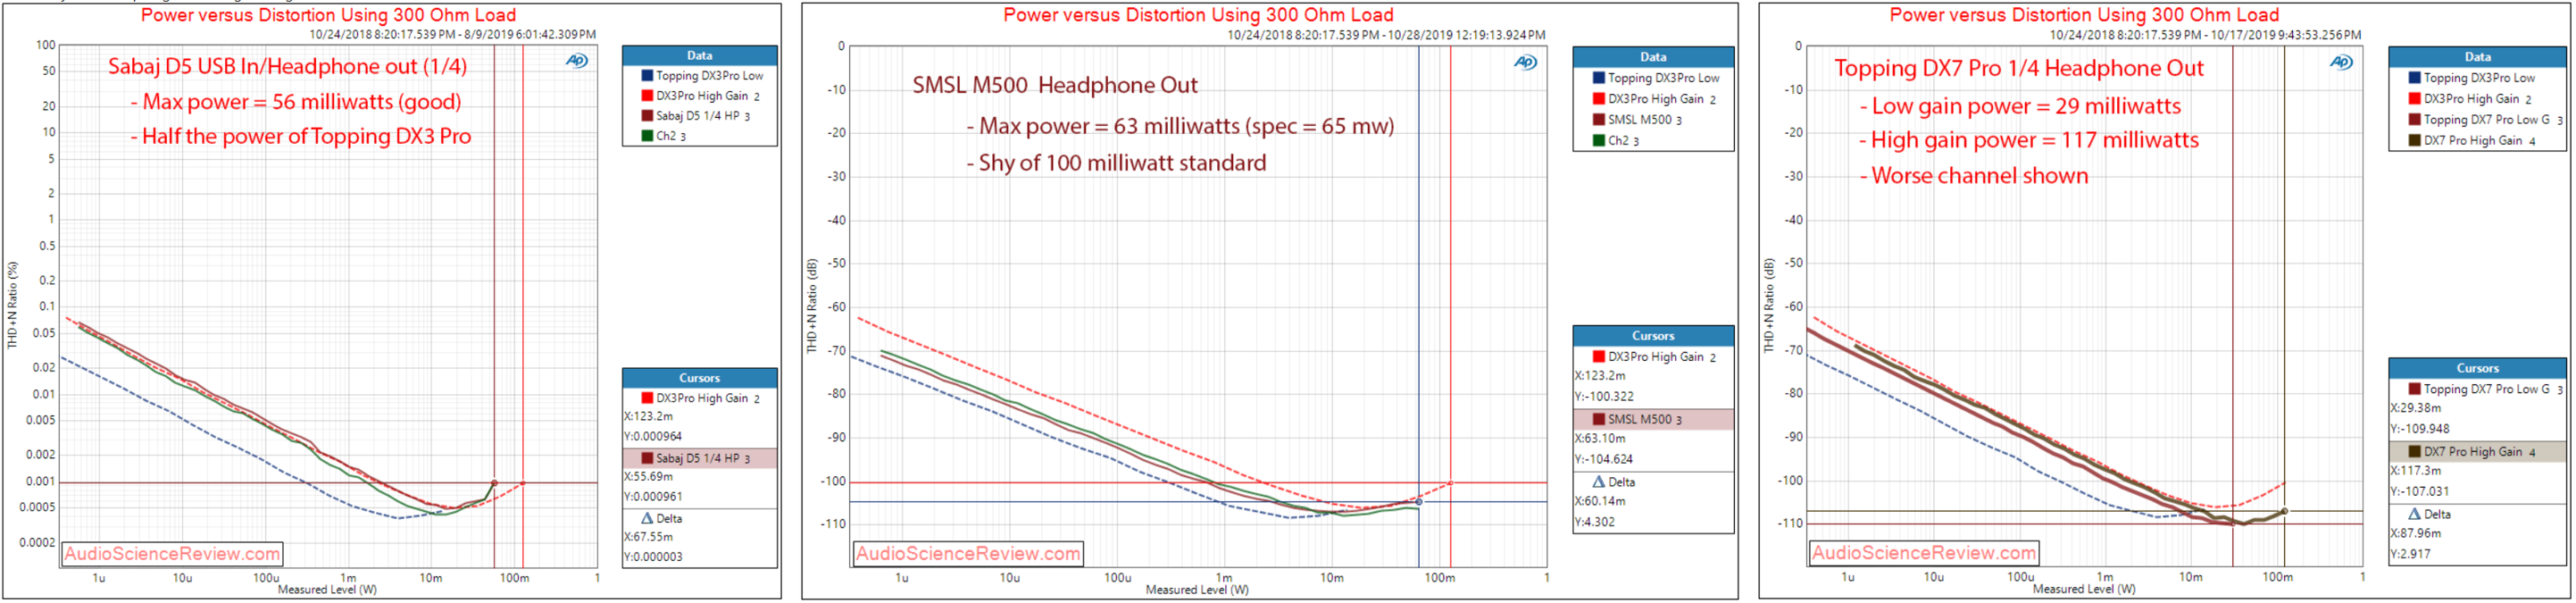Click the 'Data' panel header in the SMSL chart
2576x603 pixels.
coord(1652,57)
